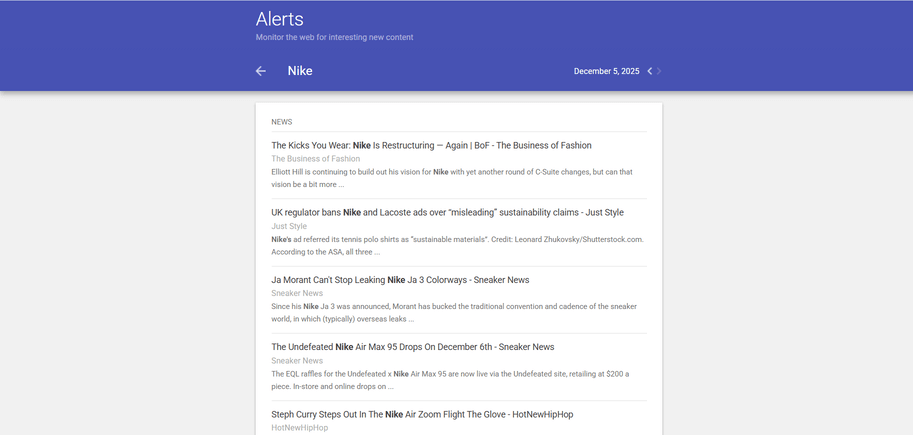This screenshot has height=435, width=913.
Task: Go to next date with right chevron
Action: point(659,71)
